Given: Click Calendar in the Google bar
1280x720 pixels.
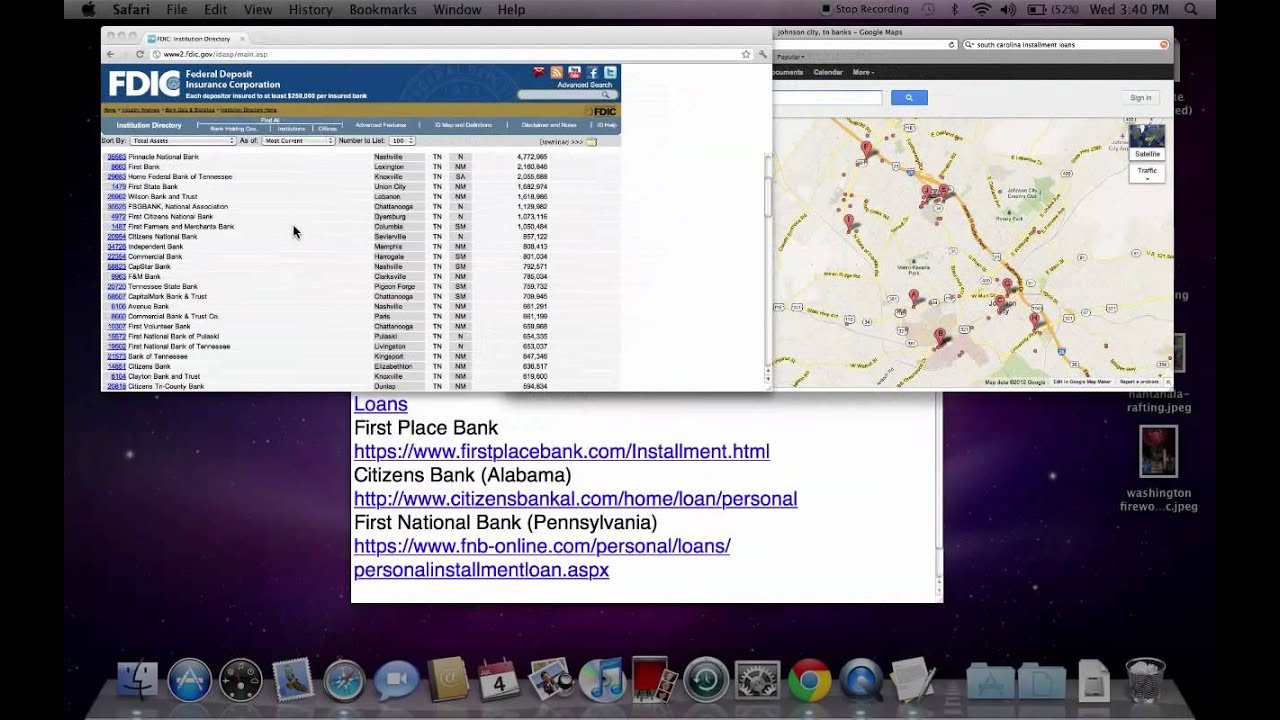Looking at the screenshot, I should pos(828,72).
